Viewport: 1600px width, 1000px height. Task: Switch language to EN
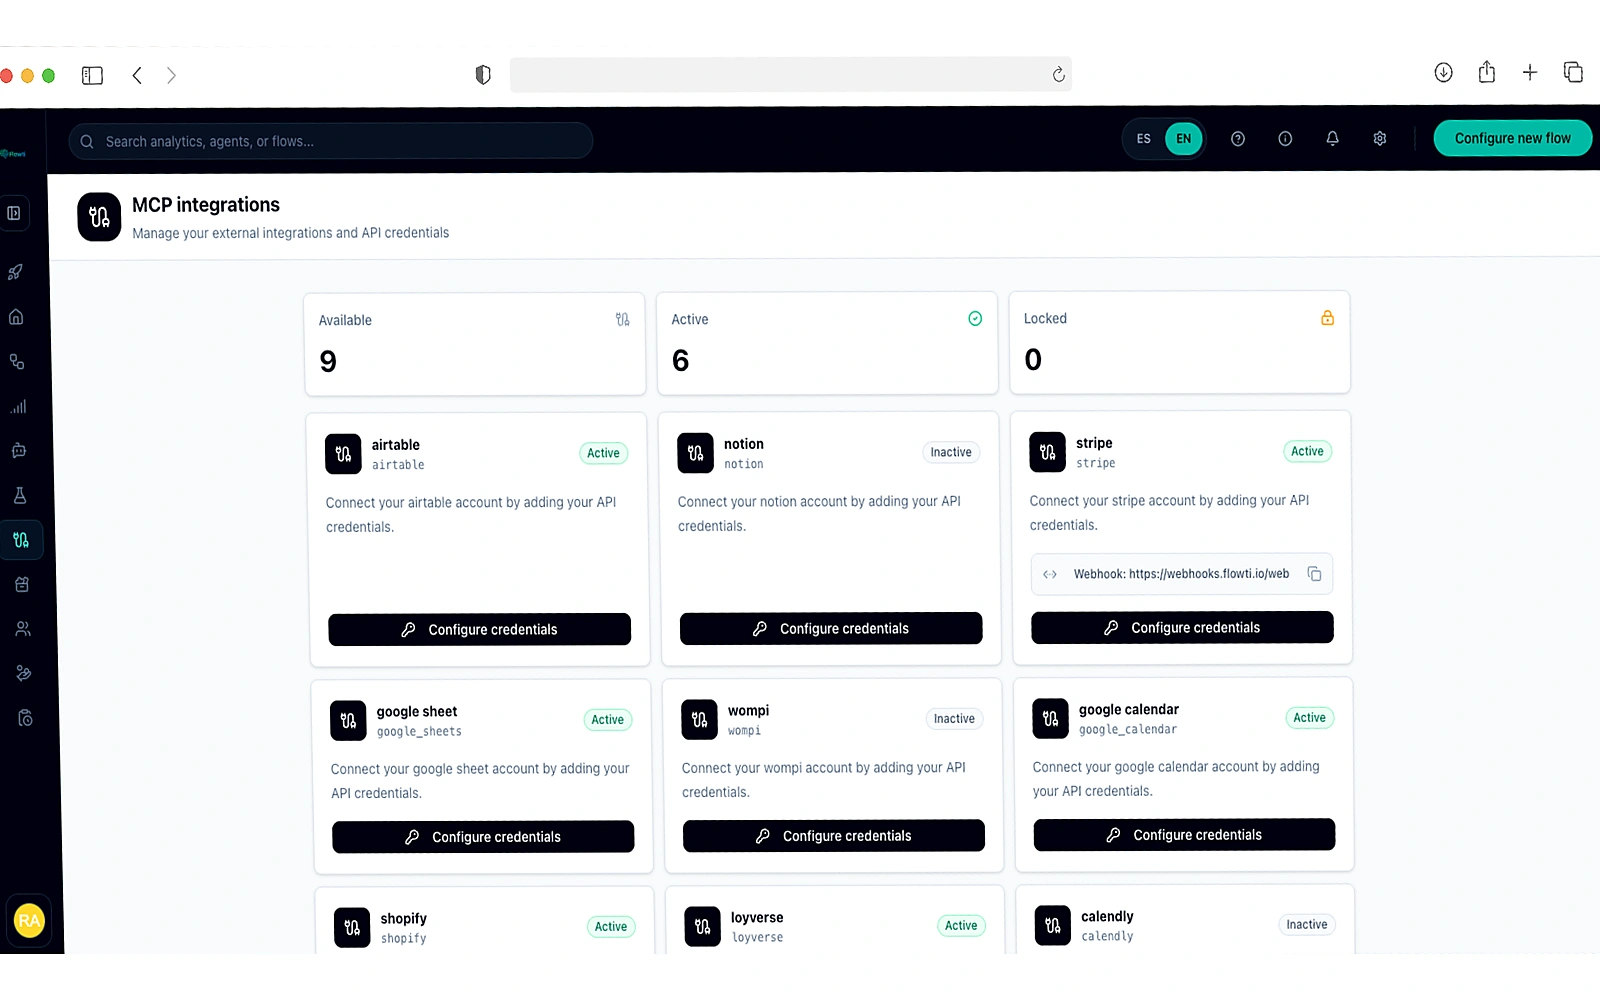coord(1184,139)
